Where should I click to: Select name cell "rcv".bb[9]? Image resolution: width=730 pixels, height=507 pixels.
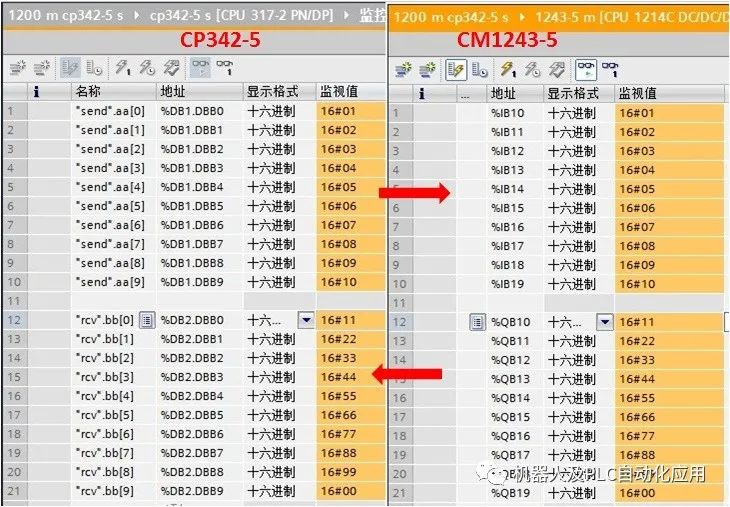pos(114,491)
